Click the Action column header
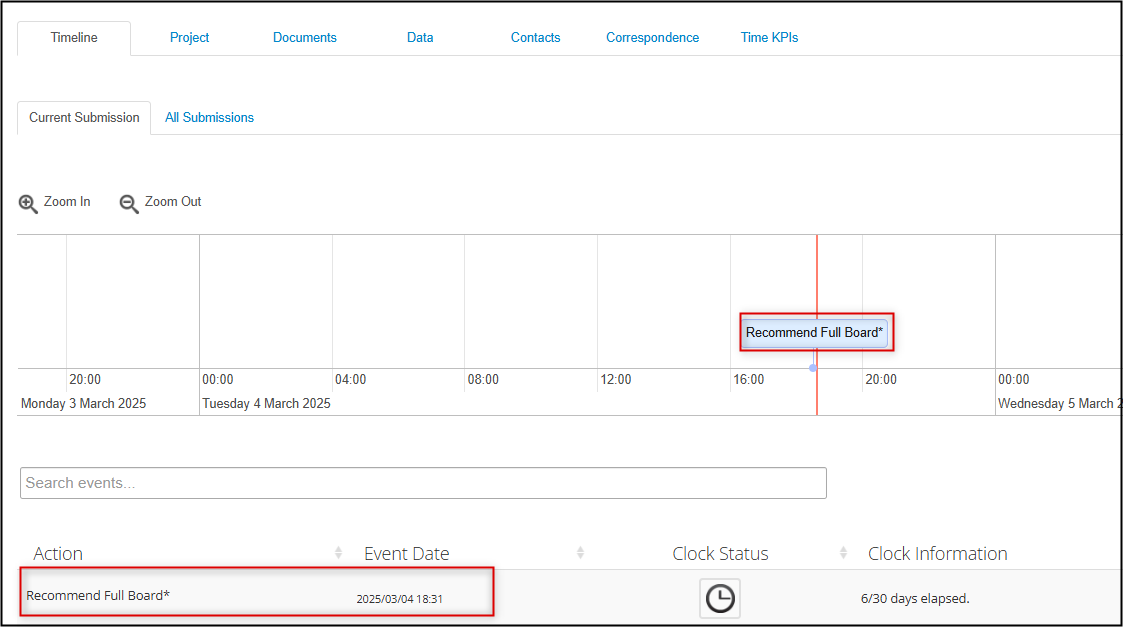Viewport: 1123px width, 627px height. point(58,553)
